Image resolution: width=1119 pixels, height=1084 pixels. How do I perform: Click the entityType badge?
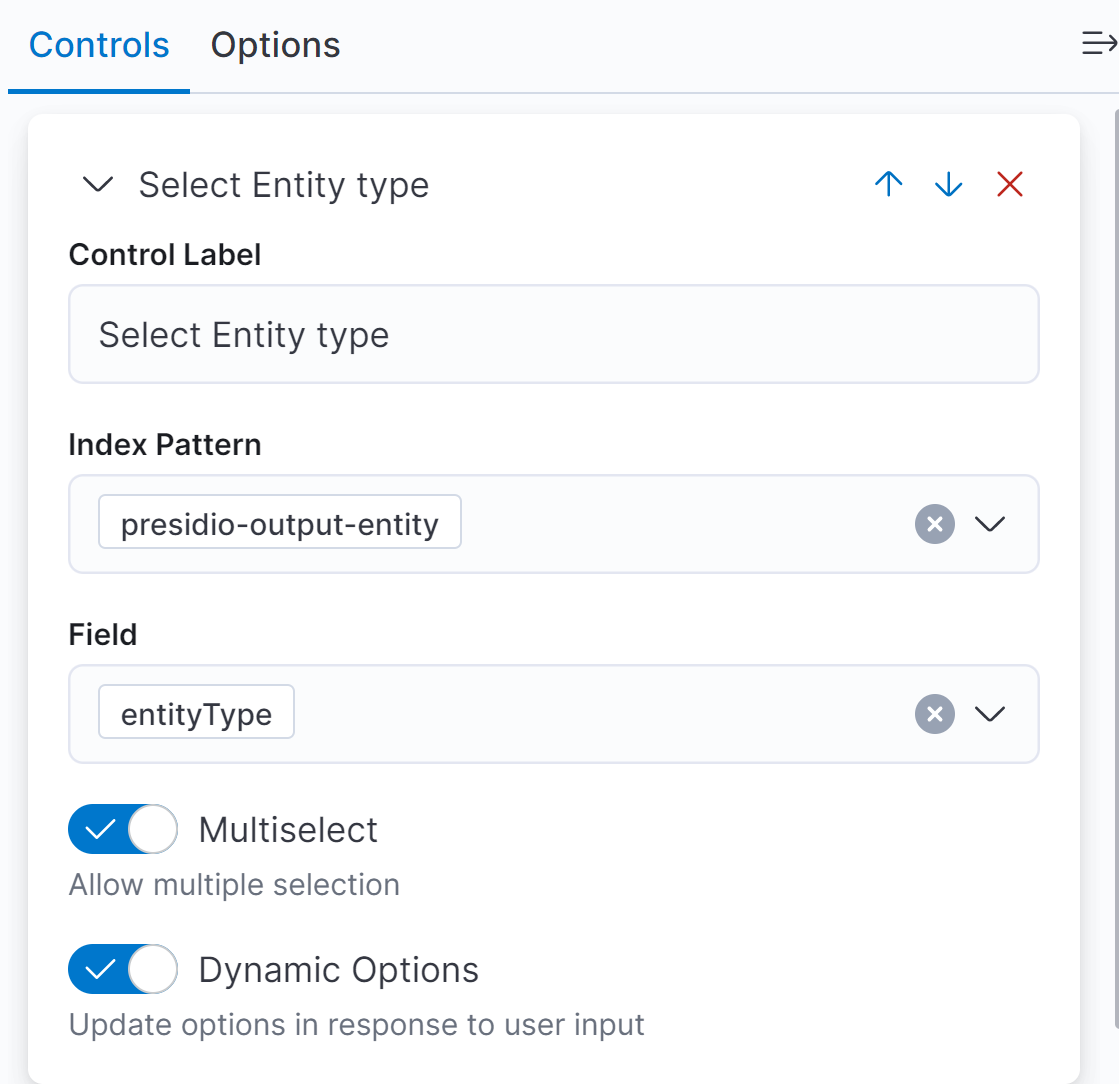click(x=196, y=713)
